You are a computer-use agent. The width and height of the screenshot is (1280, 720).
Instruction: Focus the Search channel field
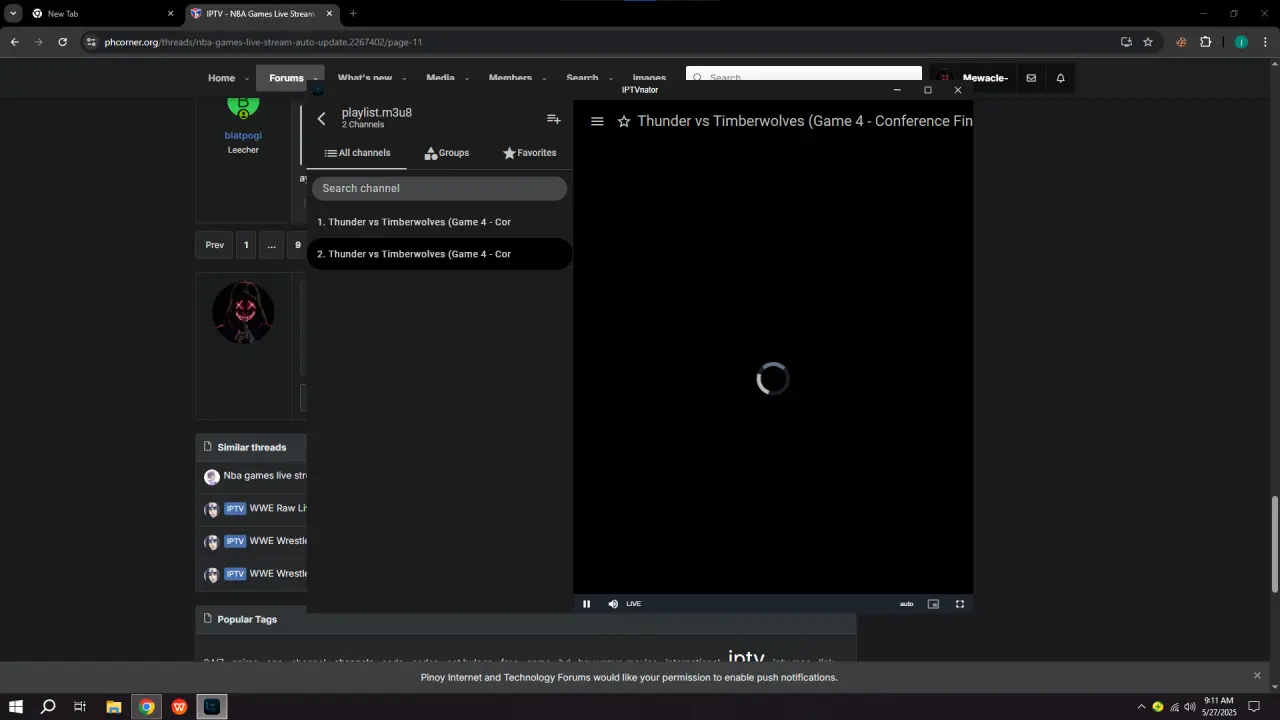point(439,188)
